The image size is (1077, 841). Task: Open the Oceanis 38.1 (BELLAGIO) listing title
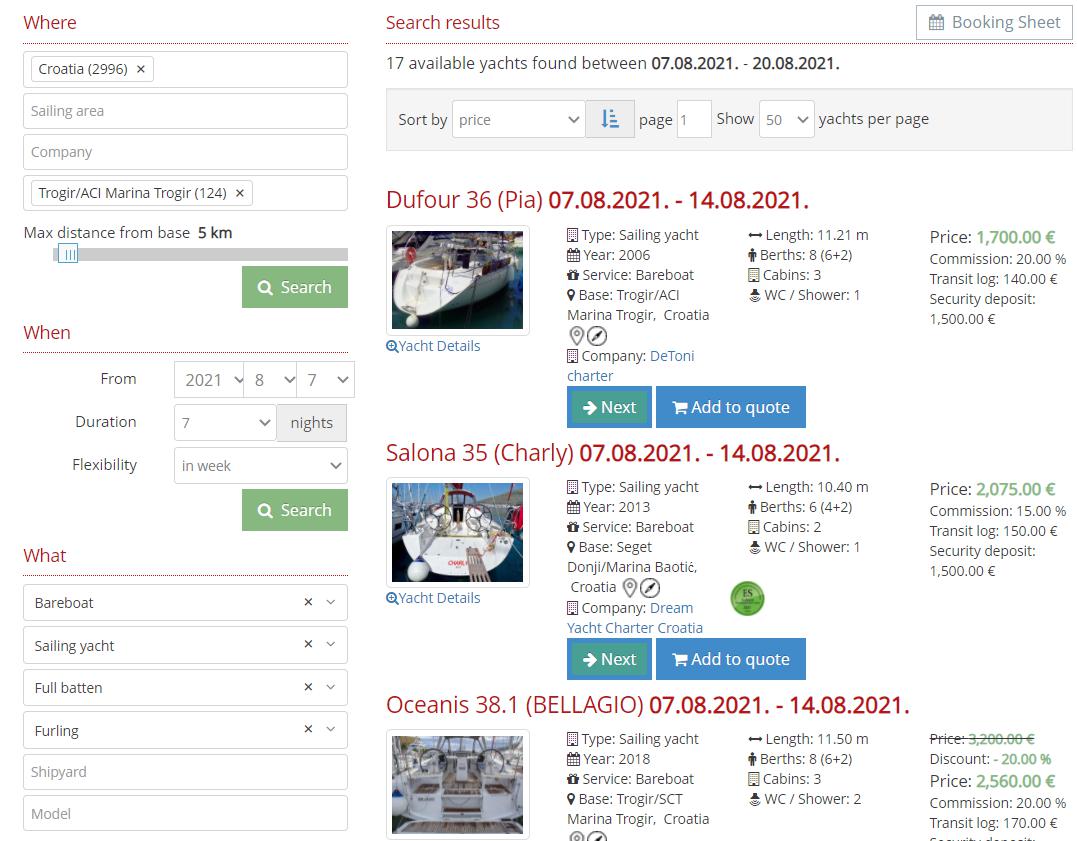tap(648, 705)
